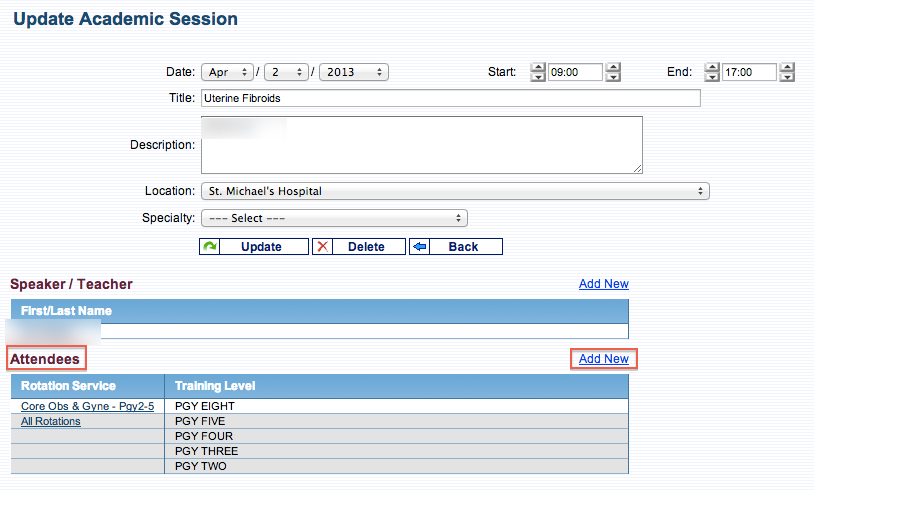
Task: Add new Attendees entry
Action: tap(604, 359)
